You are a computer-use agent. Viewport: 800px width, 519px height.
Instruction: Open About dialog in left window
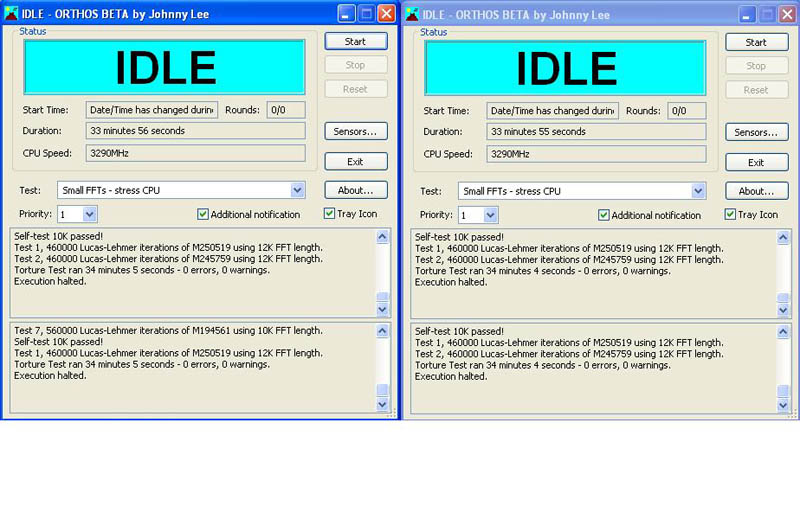tap(356, 190)
